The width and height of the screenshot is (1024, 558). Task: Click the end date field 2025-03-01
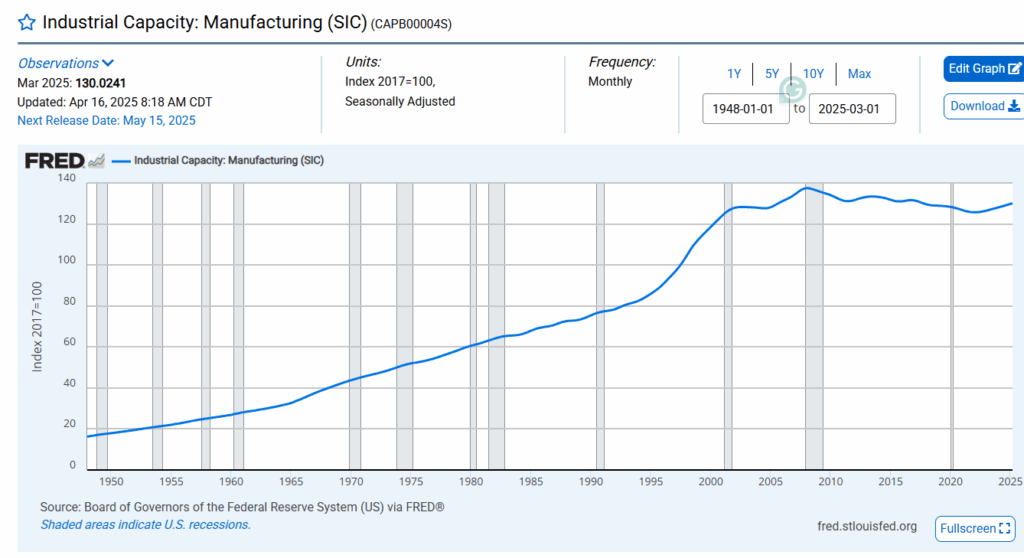click(852, 108)
